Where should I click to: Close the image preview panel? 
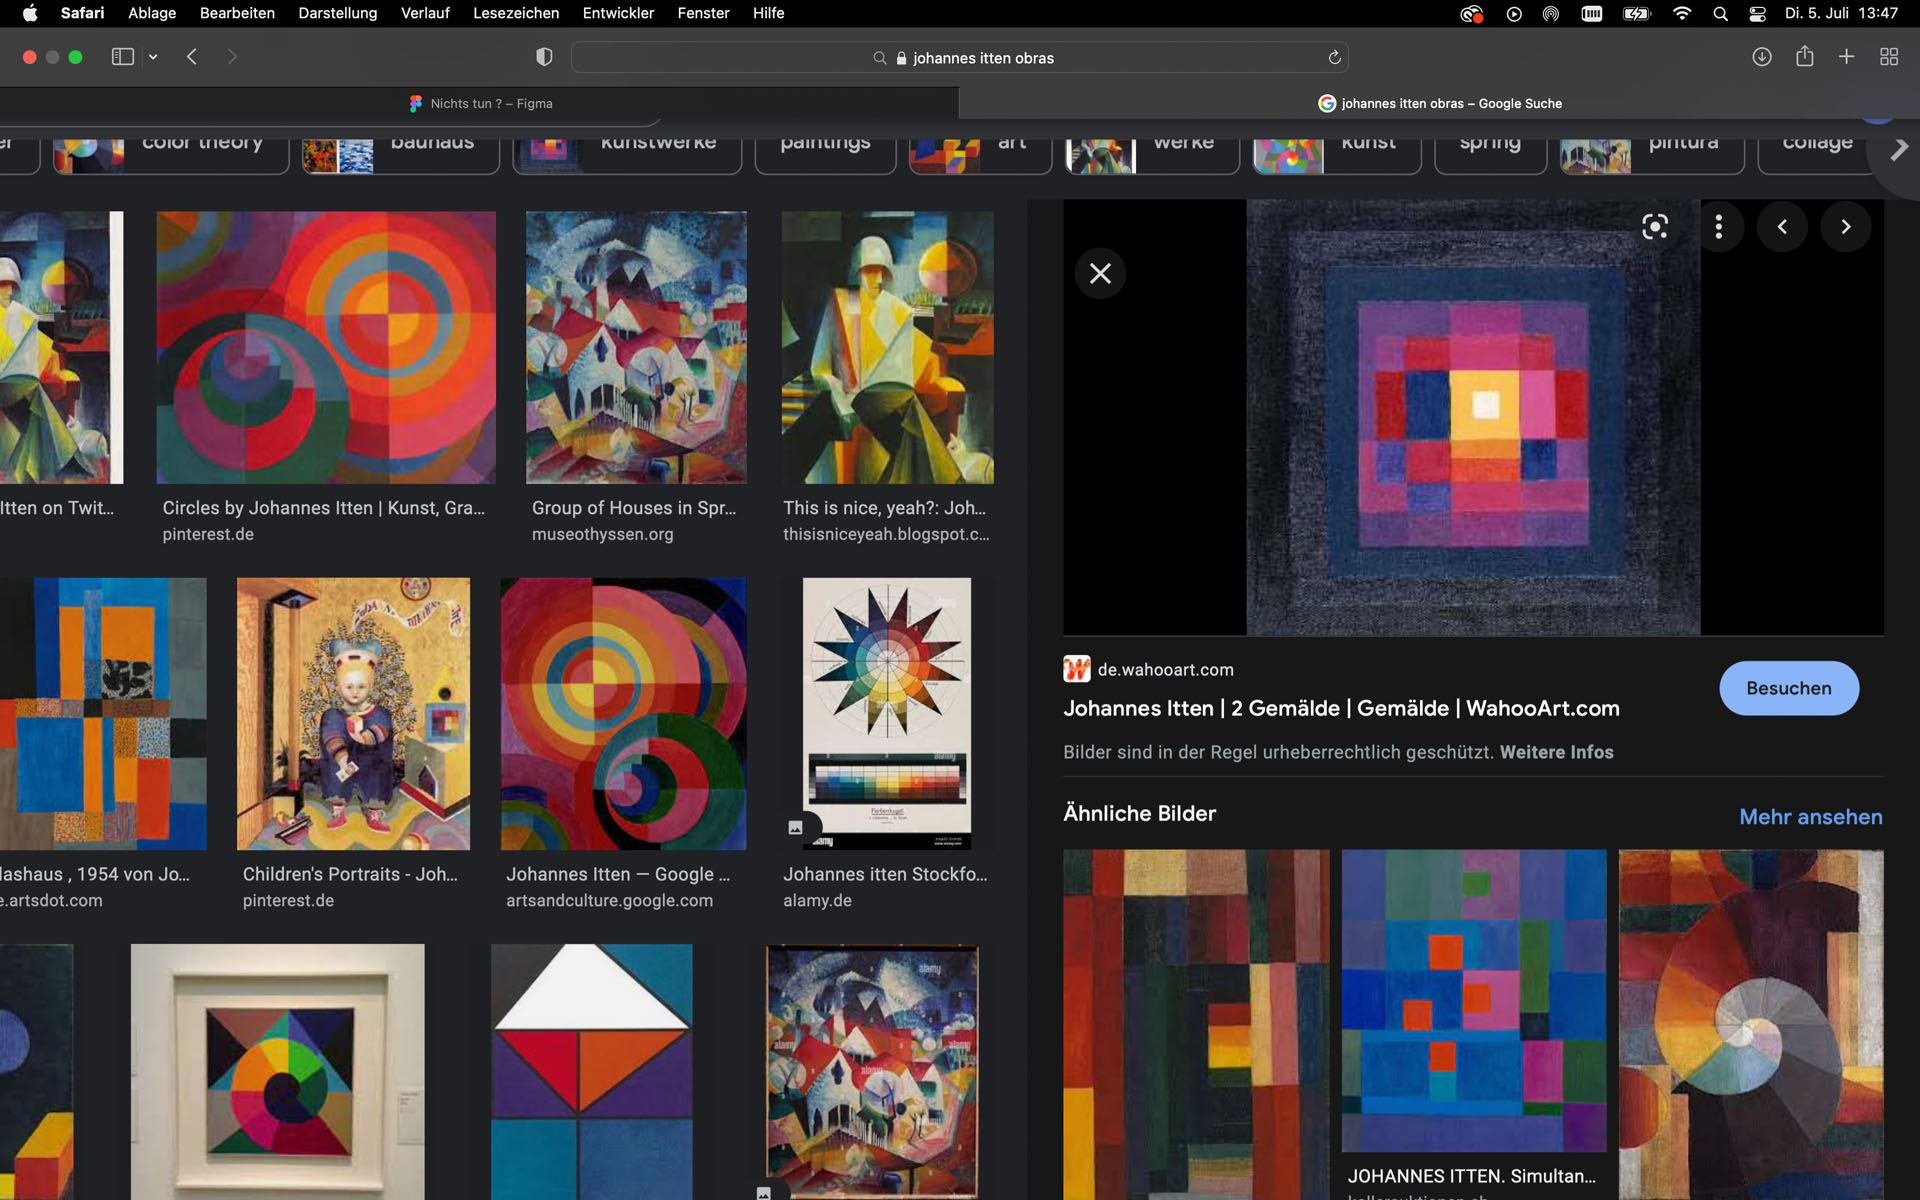(1100, 273)
